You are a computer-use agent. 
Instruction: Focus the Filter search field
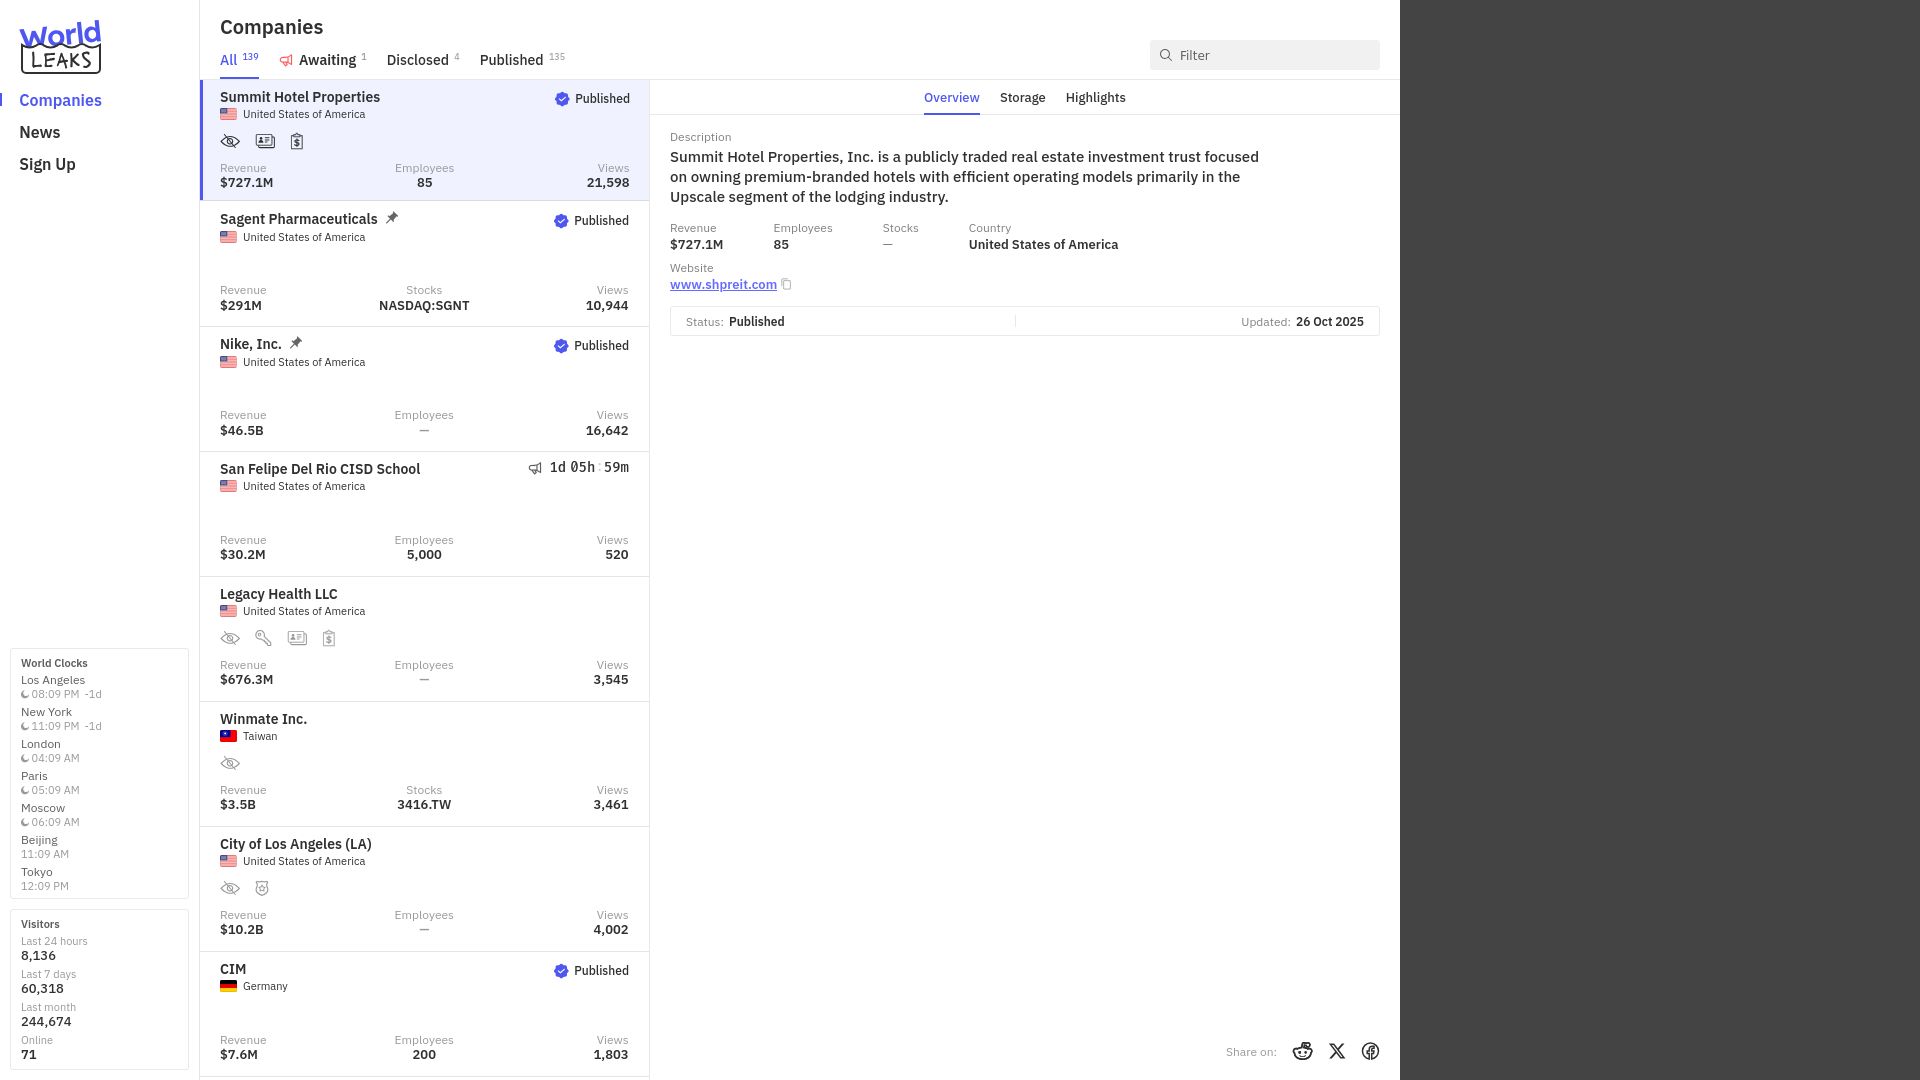click(1264, 55)
